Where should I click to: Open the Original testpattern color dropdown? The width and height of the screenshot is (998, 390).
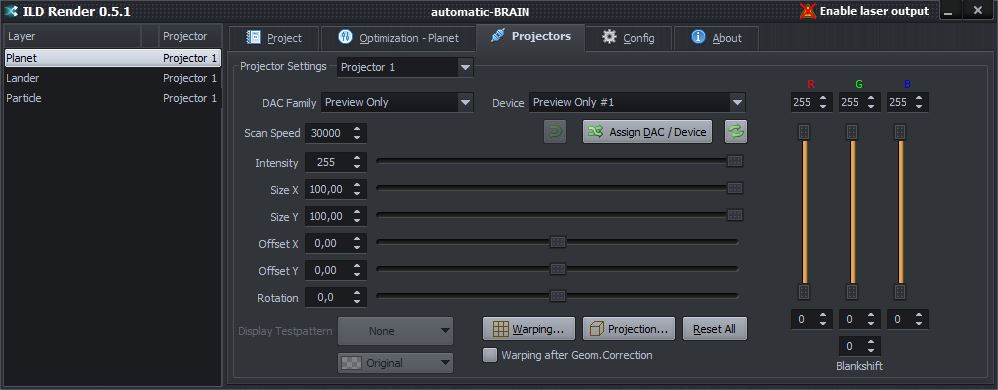(x=395, y=363)
